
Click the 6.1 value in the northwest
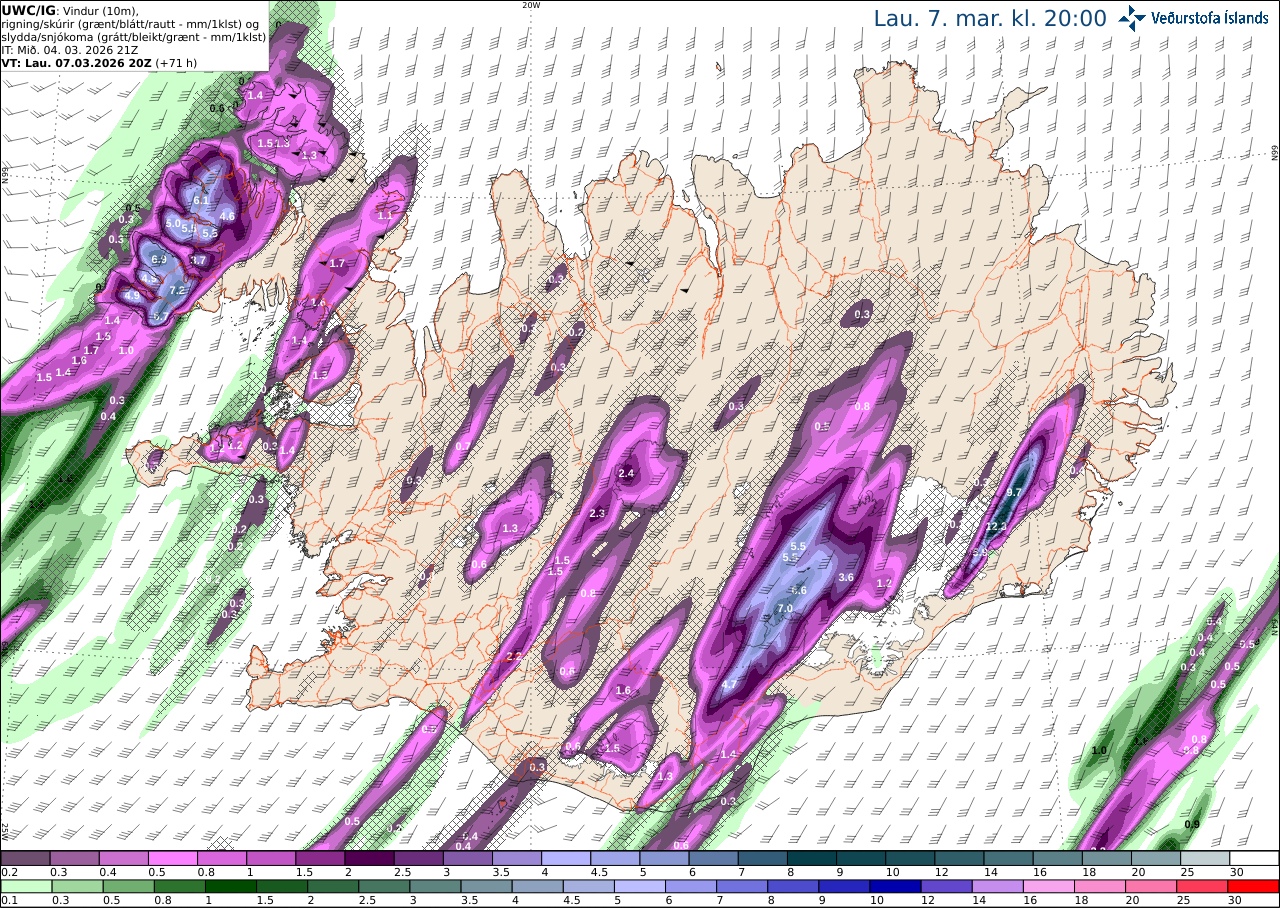point(200,201)
